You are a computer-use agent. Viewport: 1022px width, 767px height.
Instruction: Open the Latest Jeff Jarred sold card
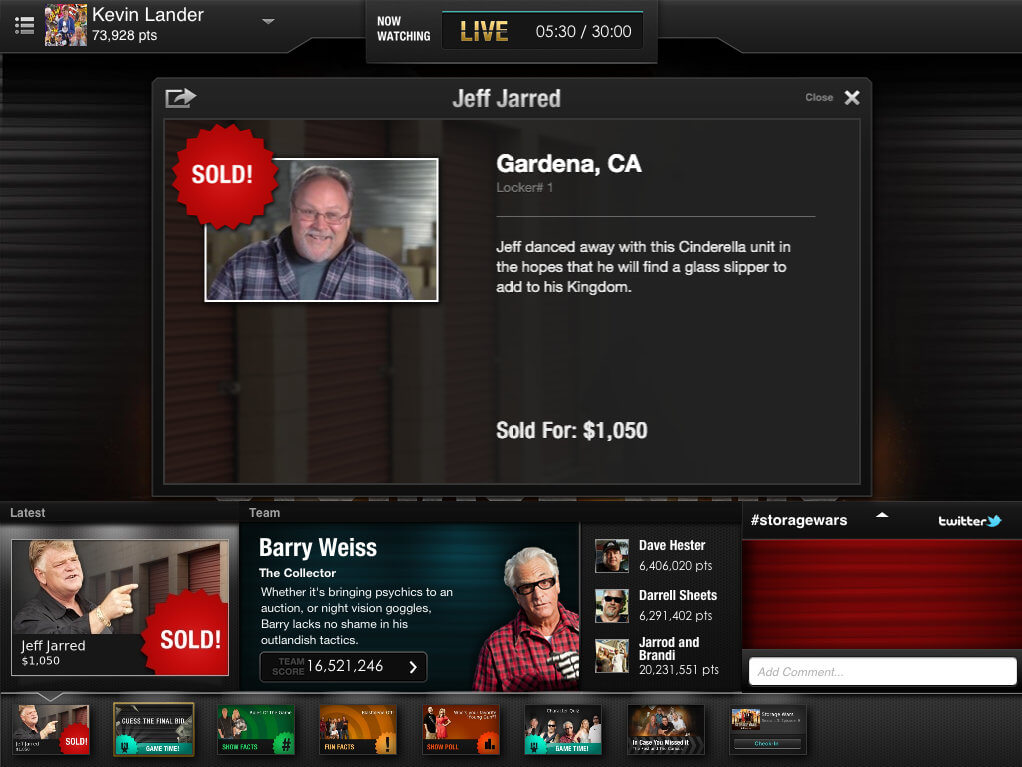[x=120, y=607]
